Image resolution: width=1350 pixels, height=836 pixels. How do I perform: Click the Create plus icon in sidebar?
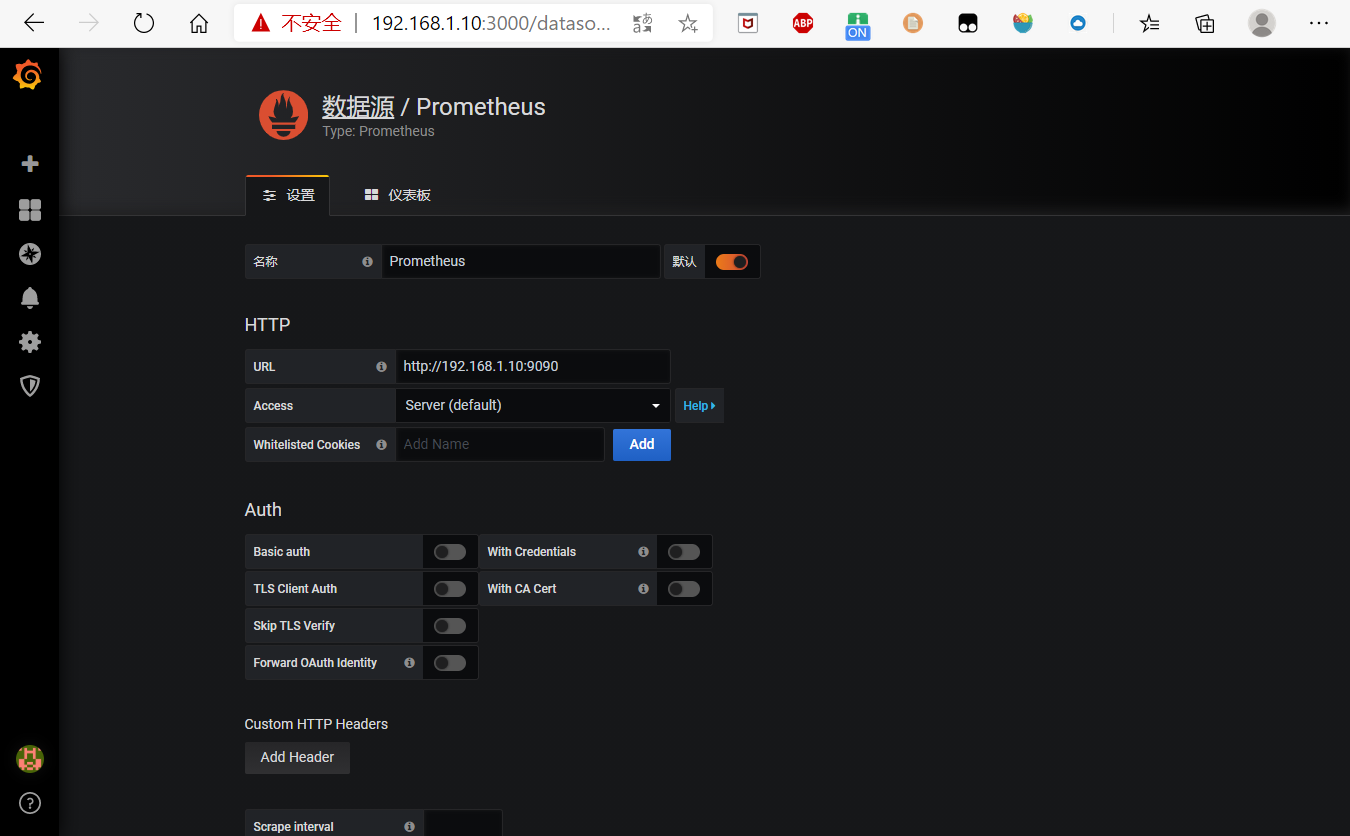[x=30, y=164]
